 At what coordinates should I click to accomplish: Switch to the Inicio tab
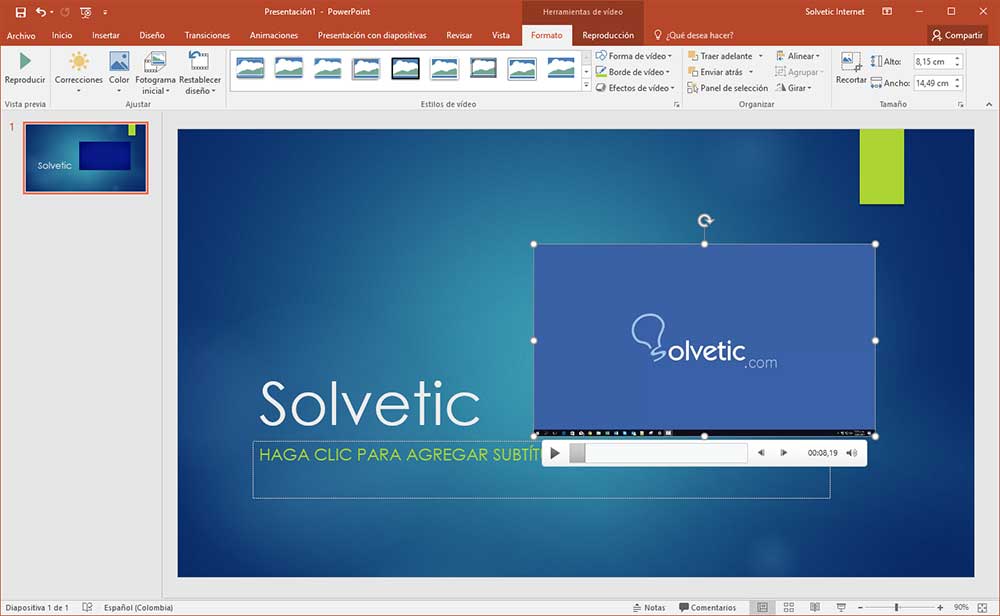[x=62, y=36]
